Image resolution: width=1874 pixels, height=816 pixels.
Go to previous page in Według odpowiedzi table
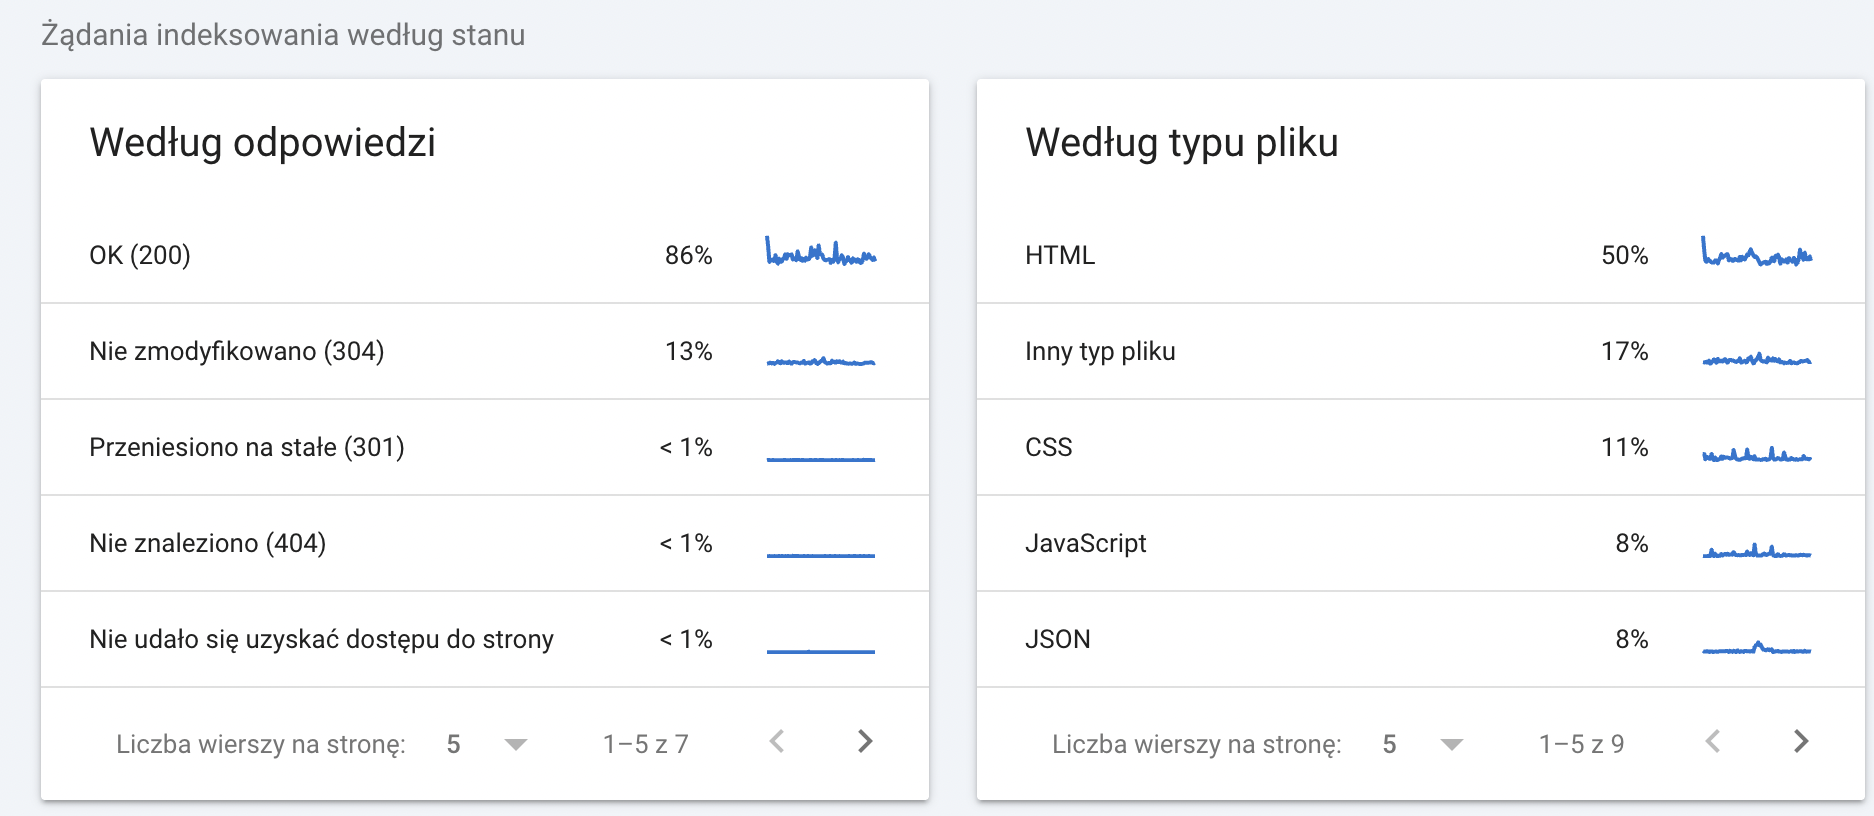[777, 742]
